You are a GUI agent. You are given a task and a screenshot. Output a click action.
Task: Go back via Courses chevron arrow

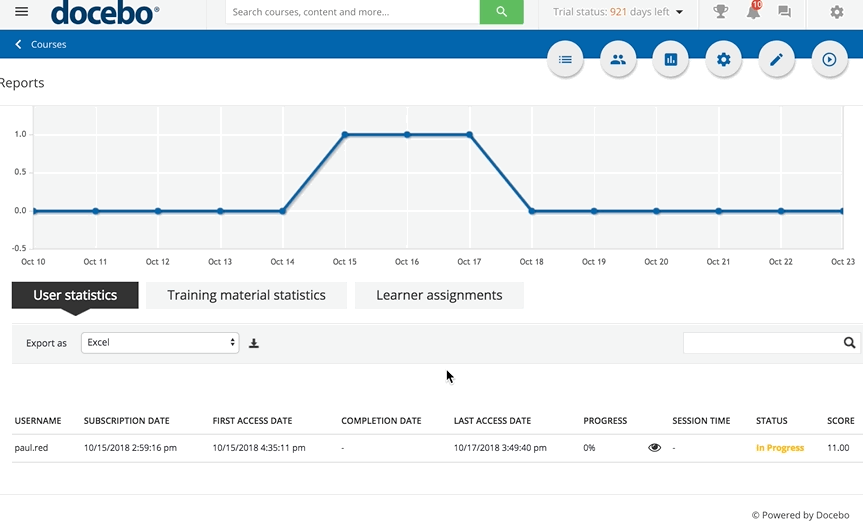(18, 44)
